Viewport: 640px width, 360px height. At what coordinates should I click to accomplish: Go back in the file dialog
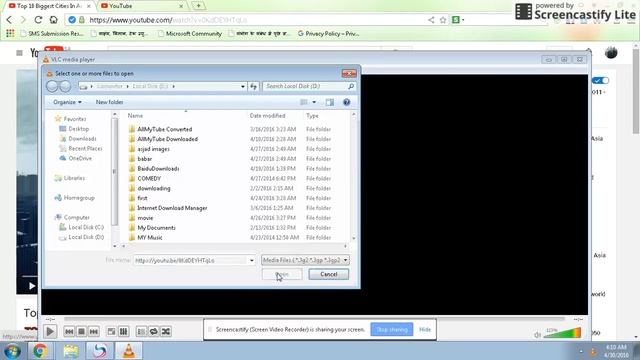pos(52,86)
